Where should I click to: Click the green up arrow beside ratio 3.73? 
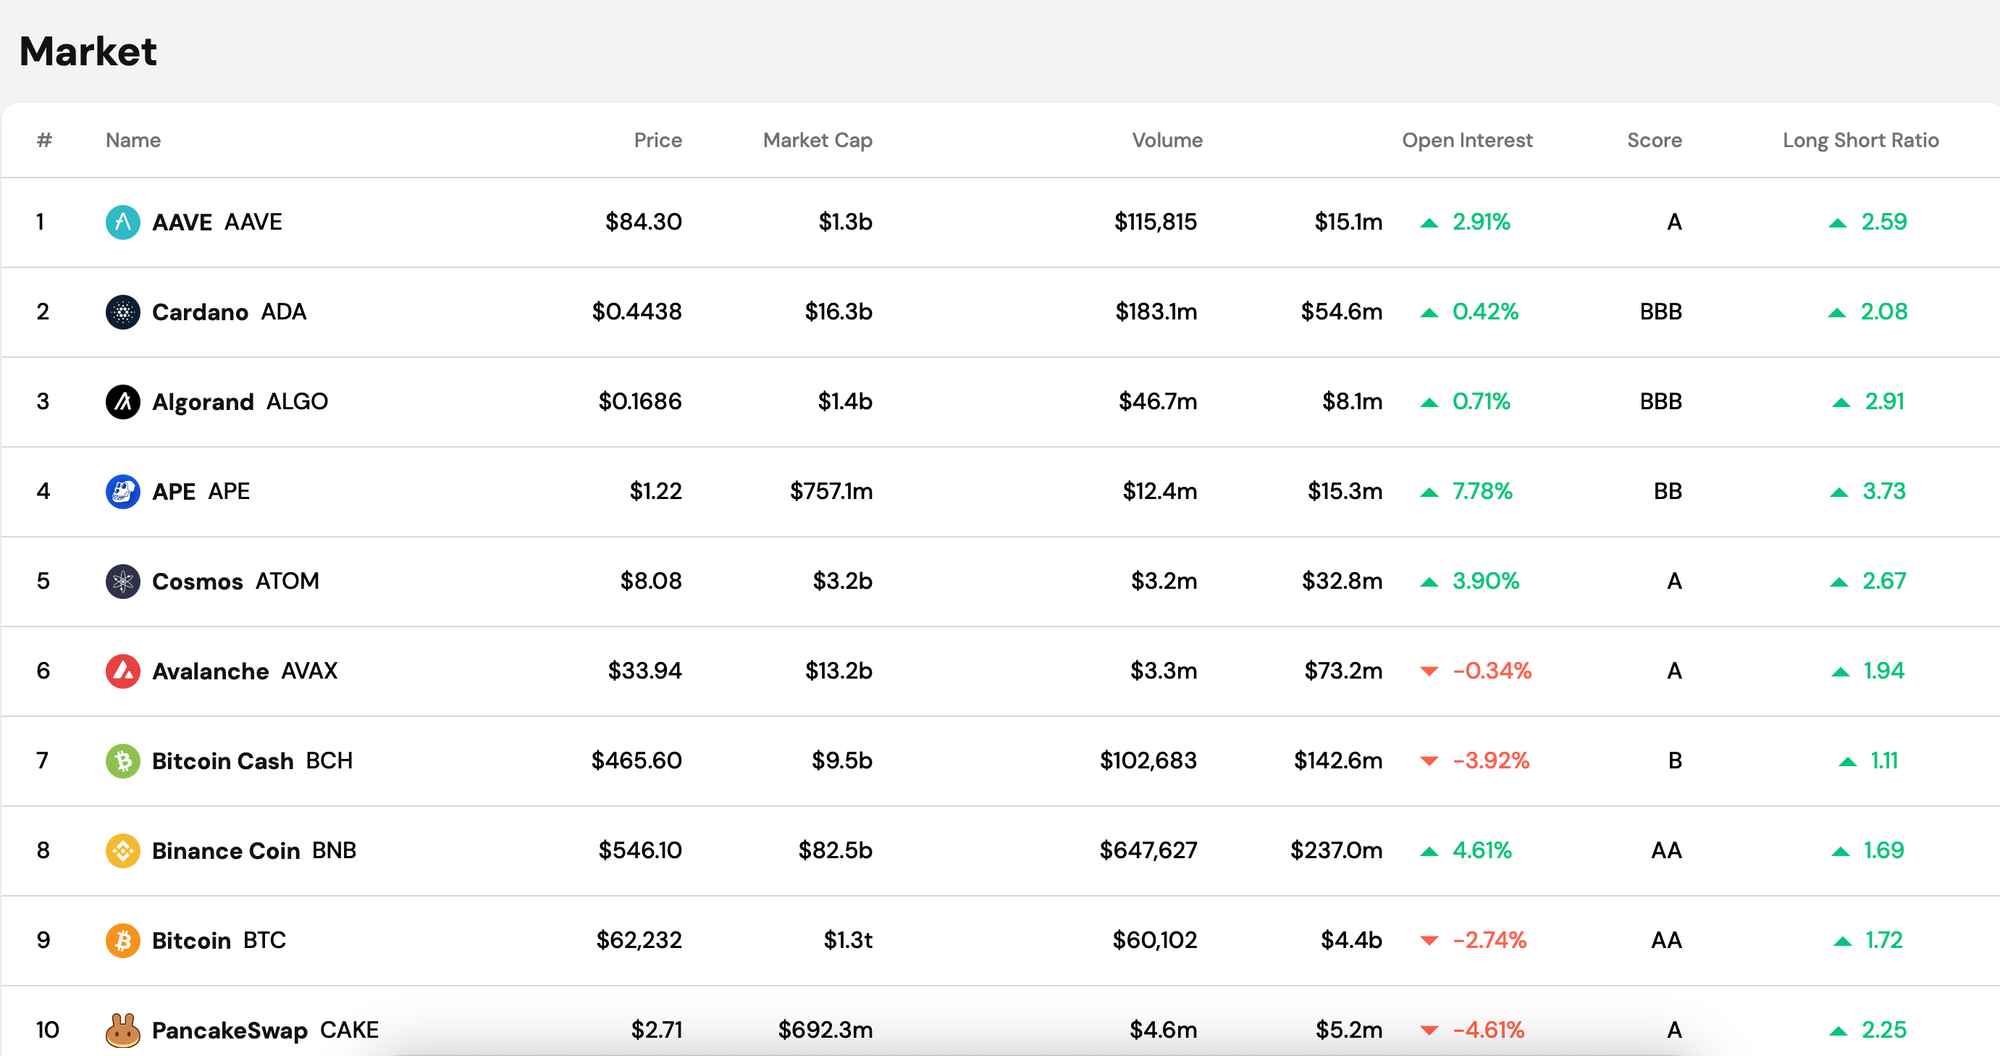[1839, 492]
